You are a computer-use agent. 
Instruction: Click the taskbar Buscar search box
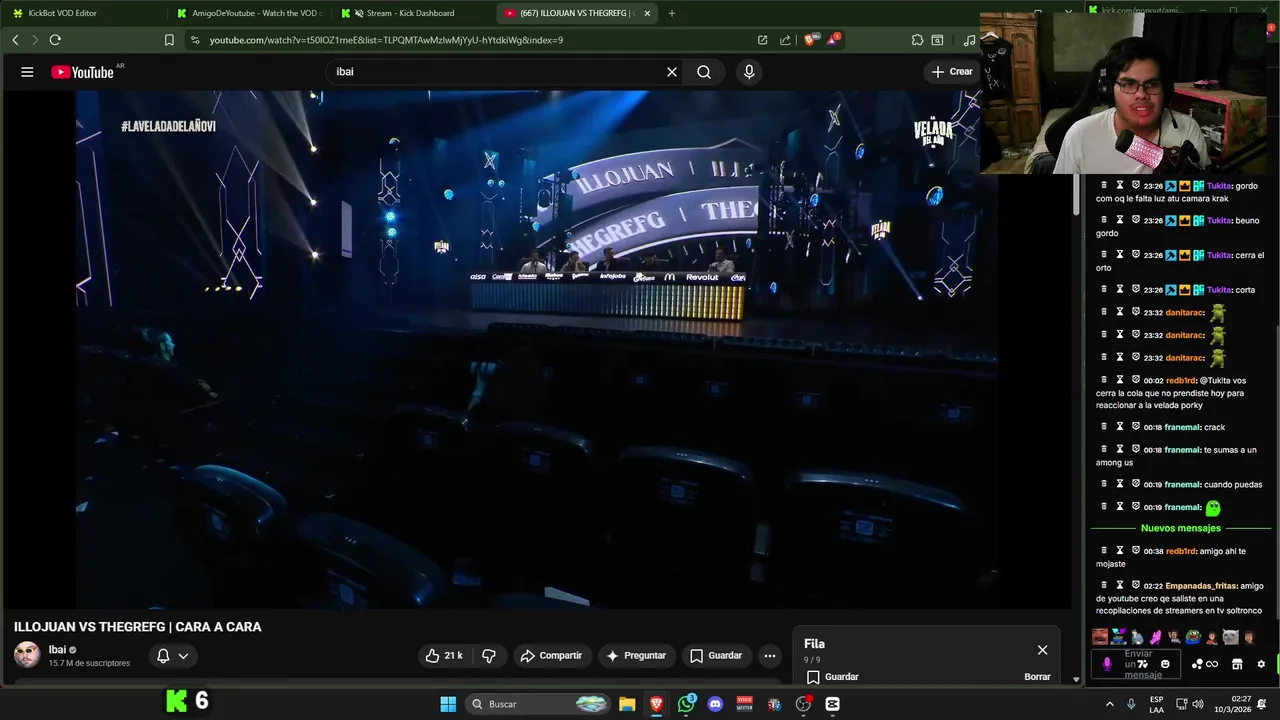tap(538, 704)
